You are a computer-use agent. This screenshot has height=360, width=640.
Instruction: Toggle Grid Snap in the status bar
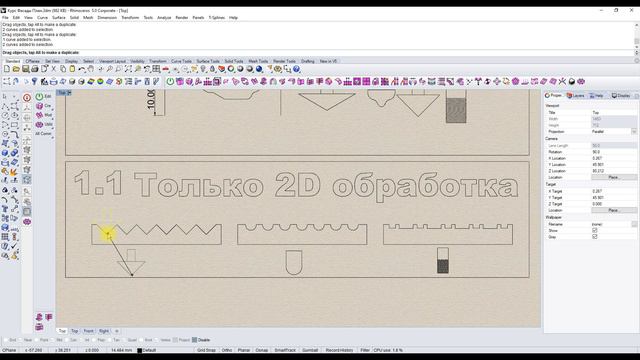click(206, 350)
